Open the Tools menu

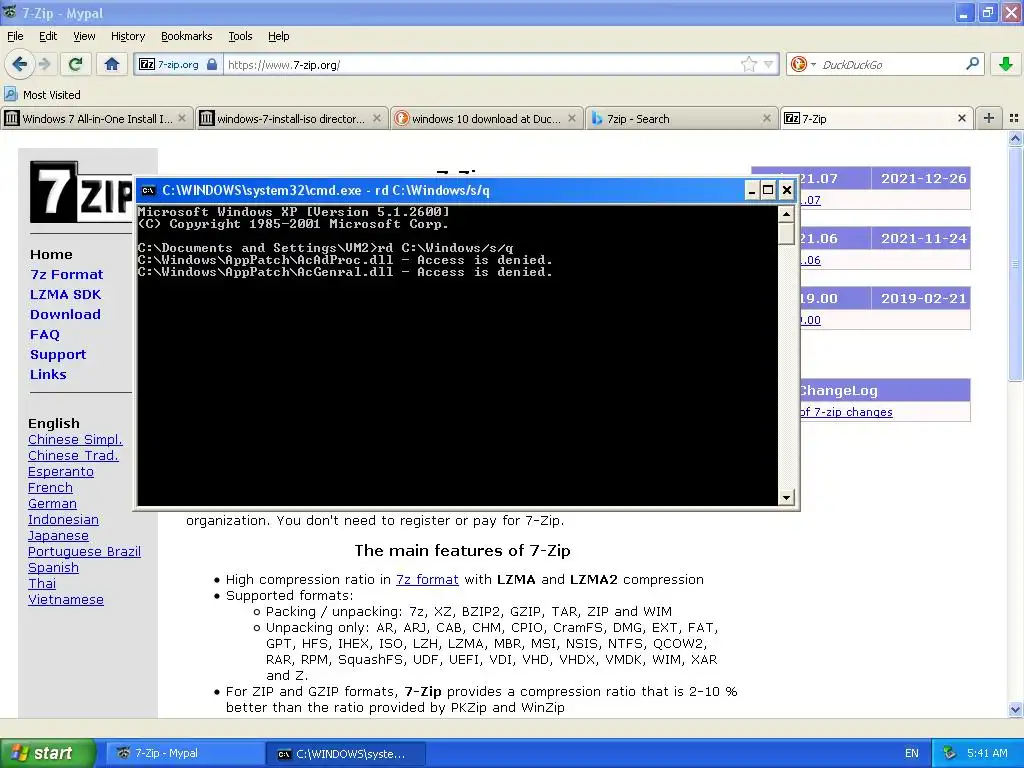click(x=240, y=36)
